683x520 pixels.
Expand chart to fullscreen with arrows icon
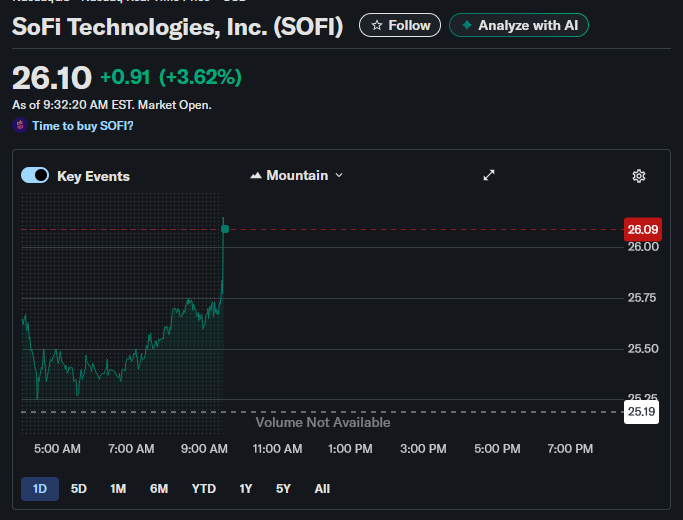(489, 175)
